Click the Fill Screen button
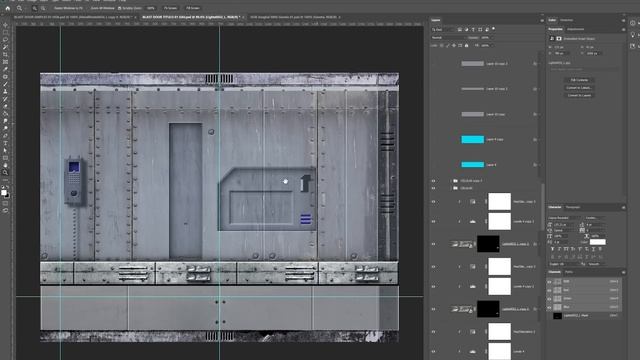The height and width of the screenshot is (360, 640). click(193, 8)
